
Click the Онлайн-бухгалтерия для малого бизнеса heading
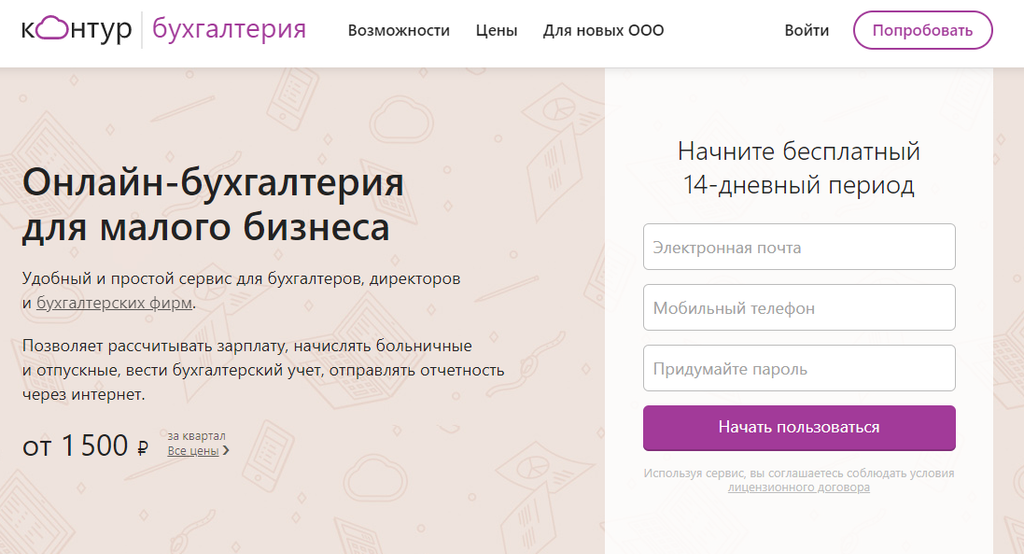[213, 204]
